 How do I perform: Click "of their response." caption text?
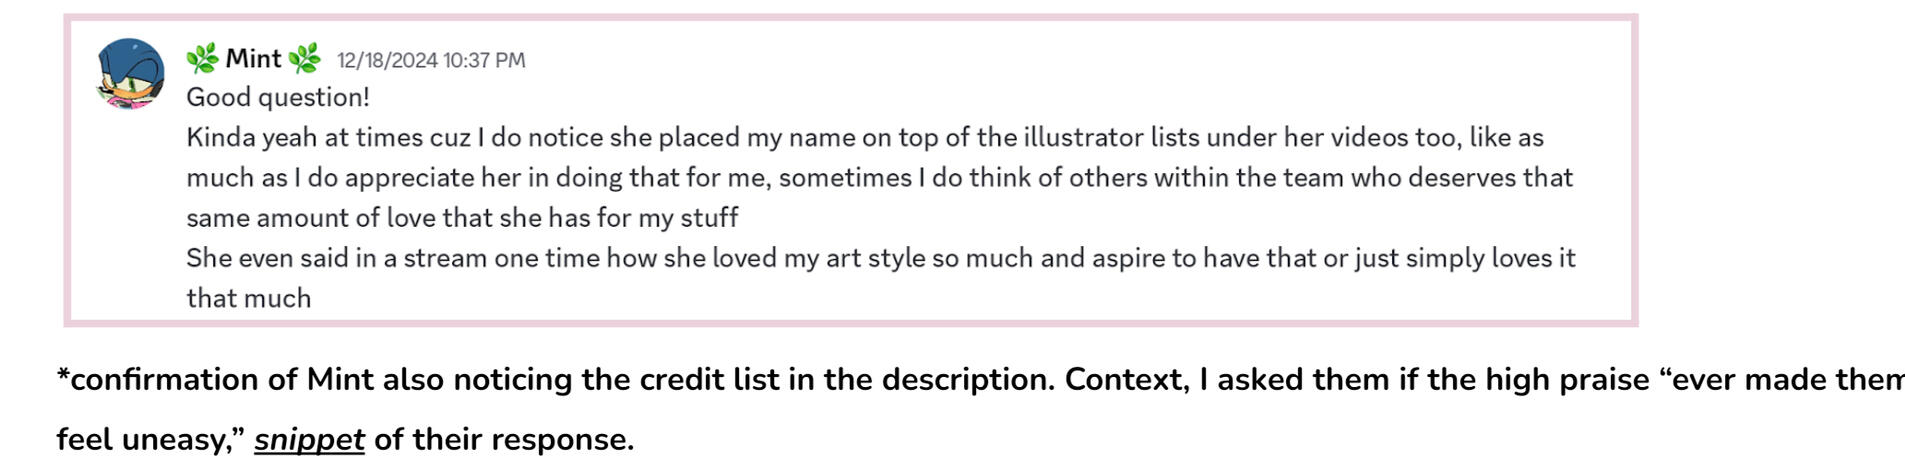pyautogui.click(x=503, y=439)
